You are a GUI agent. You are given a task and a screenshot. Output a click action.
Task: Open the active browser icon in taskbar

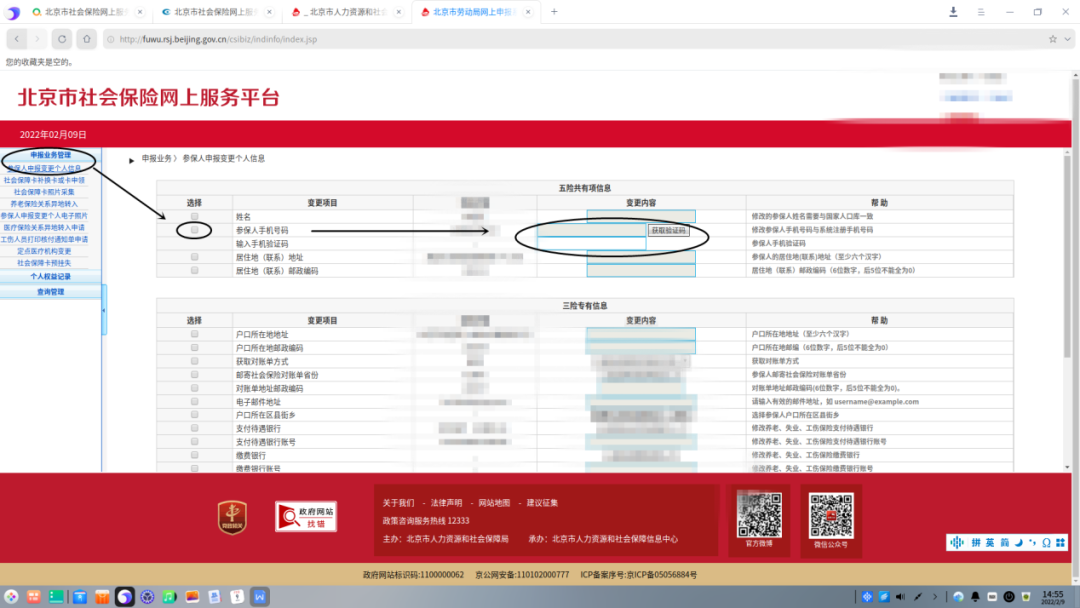coord(124,597)
